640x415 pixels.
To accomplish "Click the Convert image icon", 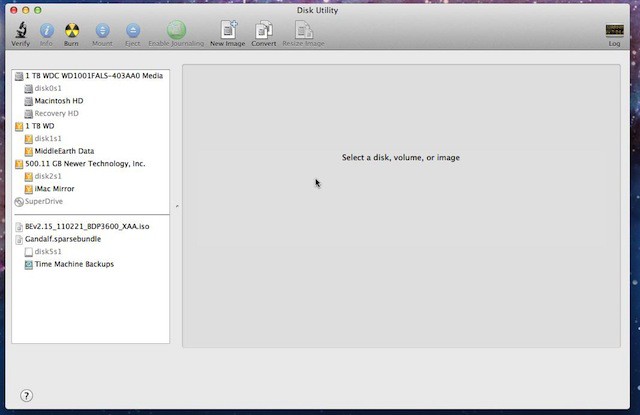I will (264, 31).
